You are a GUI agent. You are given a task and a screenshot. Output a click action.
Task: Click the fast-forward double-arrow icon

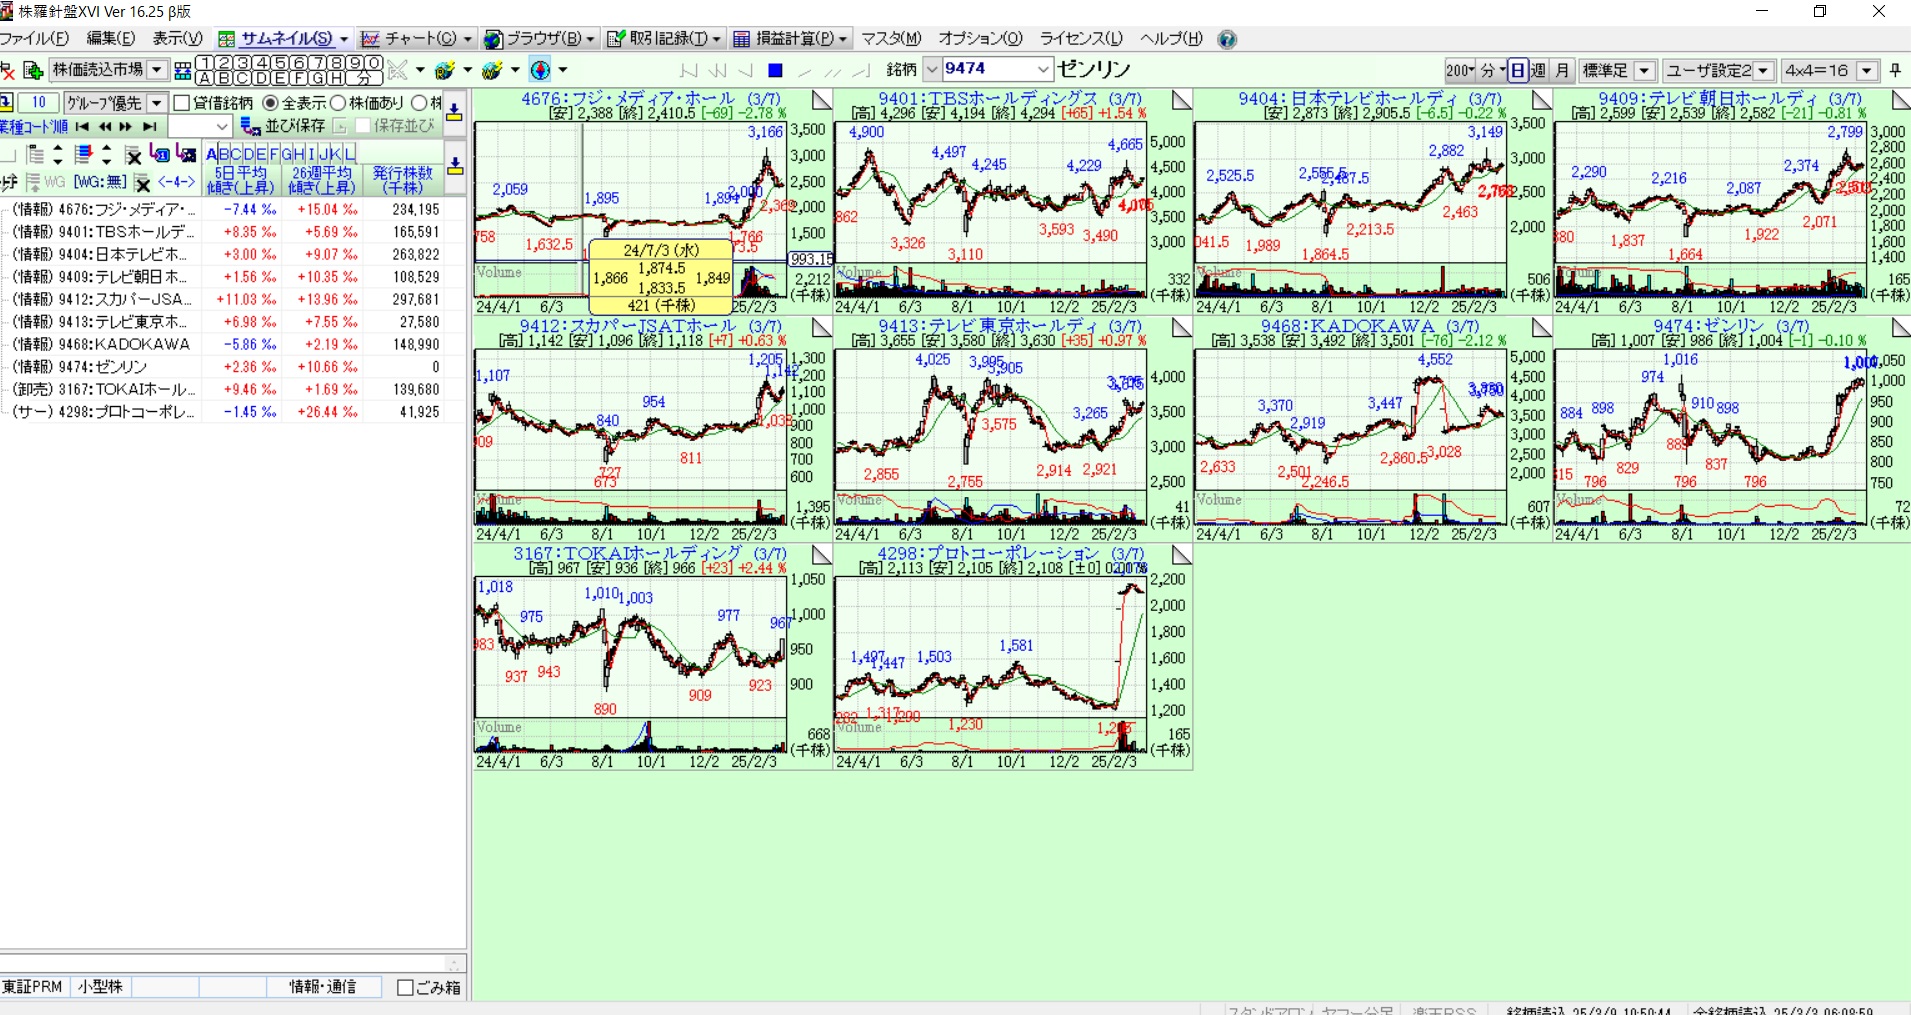tap(126, 127)
